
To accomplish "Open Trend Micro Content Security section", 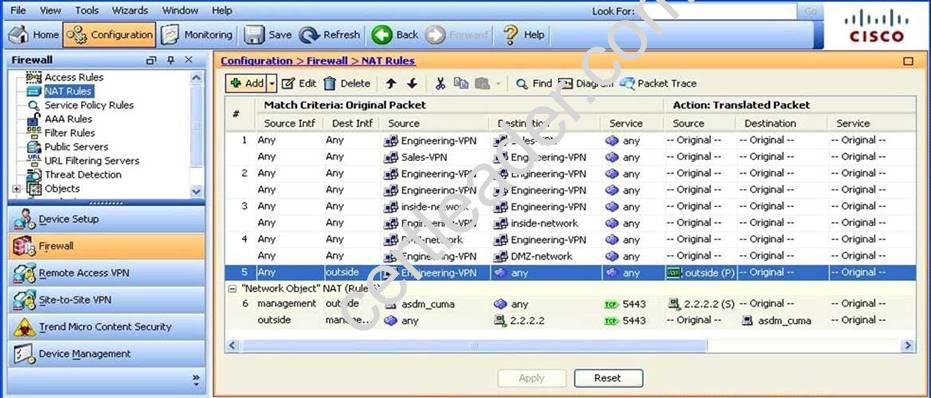I will click(106, 327).
